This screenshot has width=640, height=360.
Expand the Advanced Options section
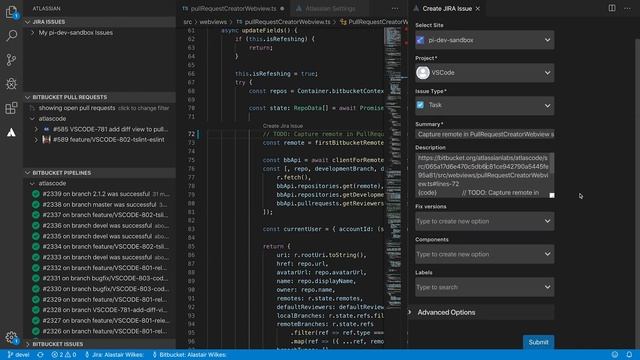(x=446, y=312)
